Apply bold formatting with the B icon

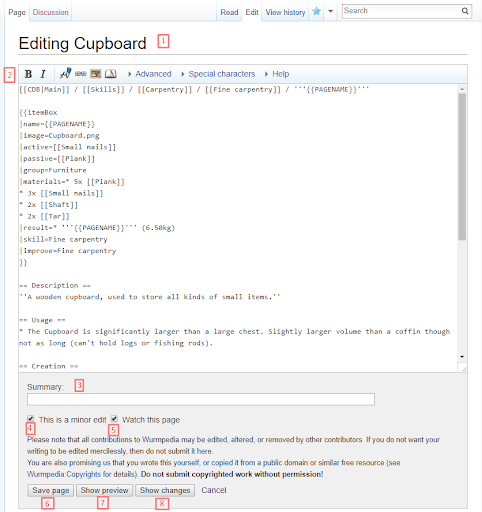[x=28, y=74]
